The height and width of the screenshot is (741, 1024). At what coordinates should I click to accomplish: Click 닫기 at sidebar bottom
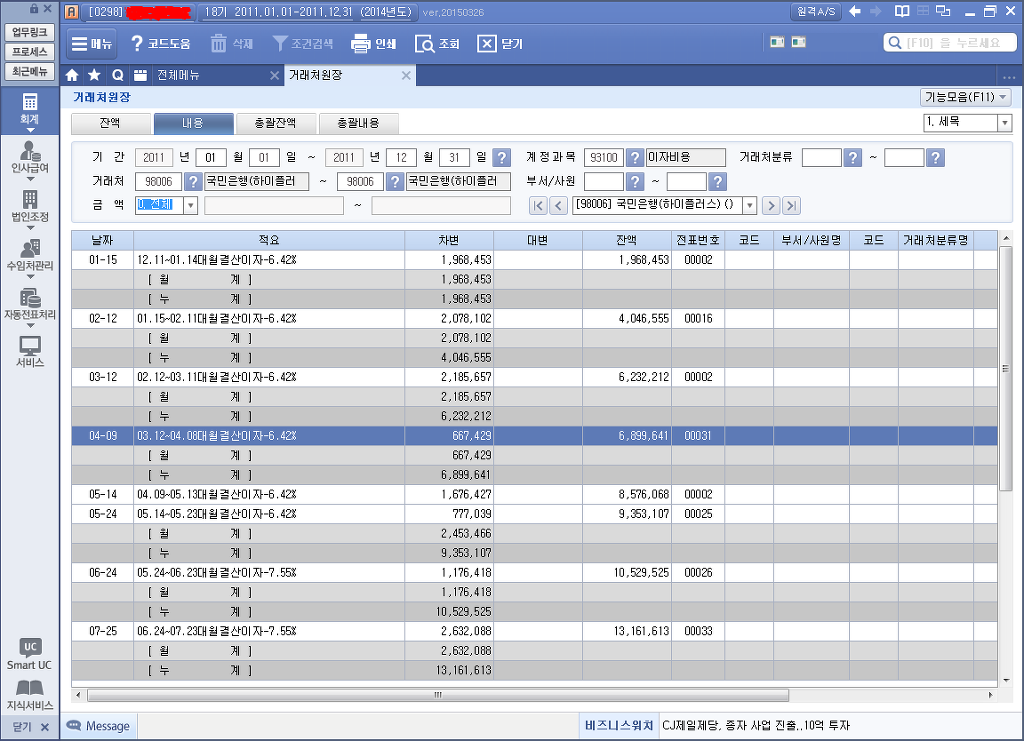click(30, 727)
